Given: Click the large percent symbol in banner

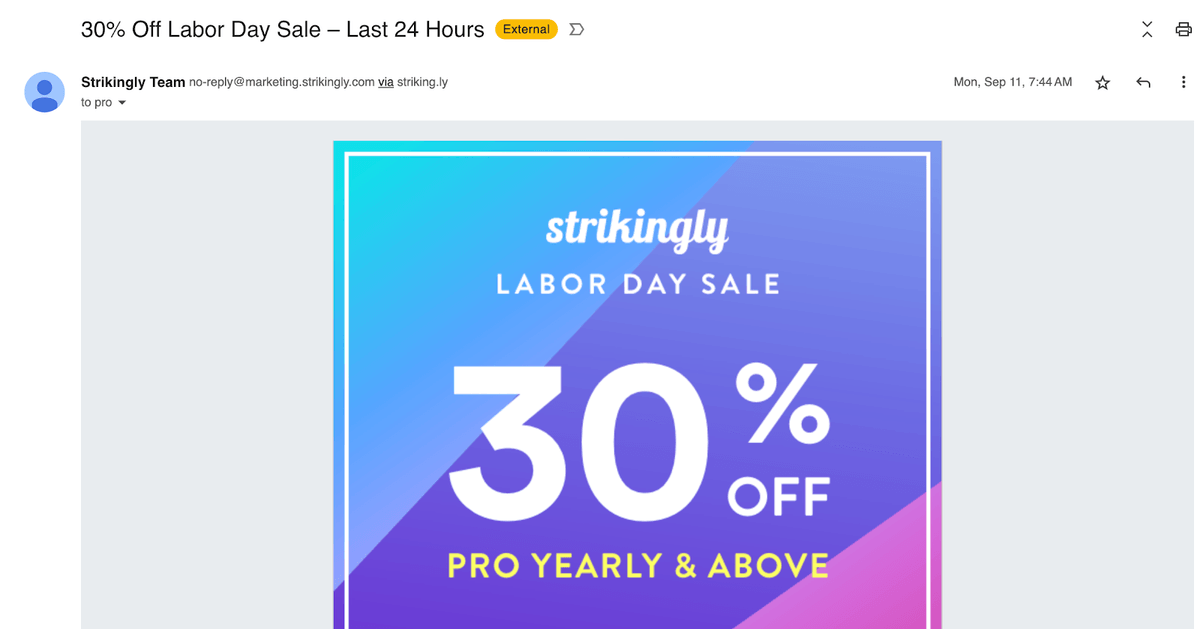Looking at the screenshot, I should (783, 404).
